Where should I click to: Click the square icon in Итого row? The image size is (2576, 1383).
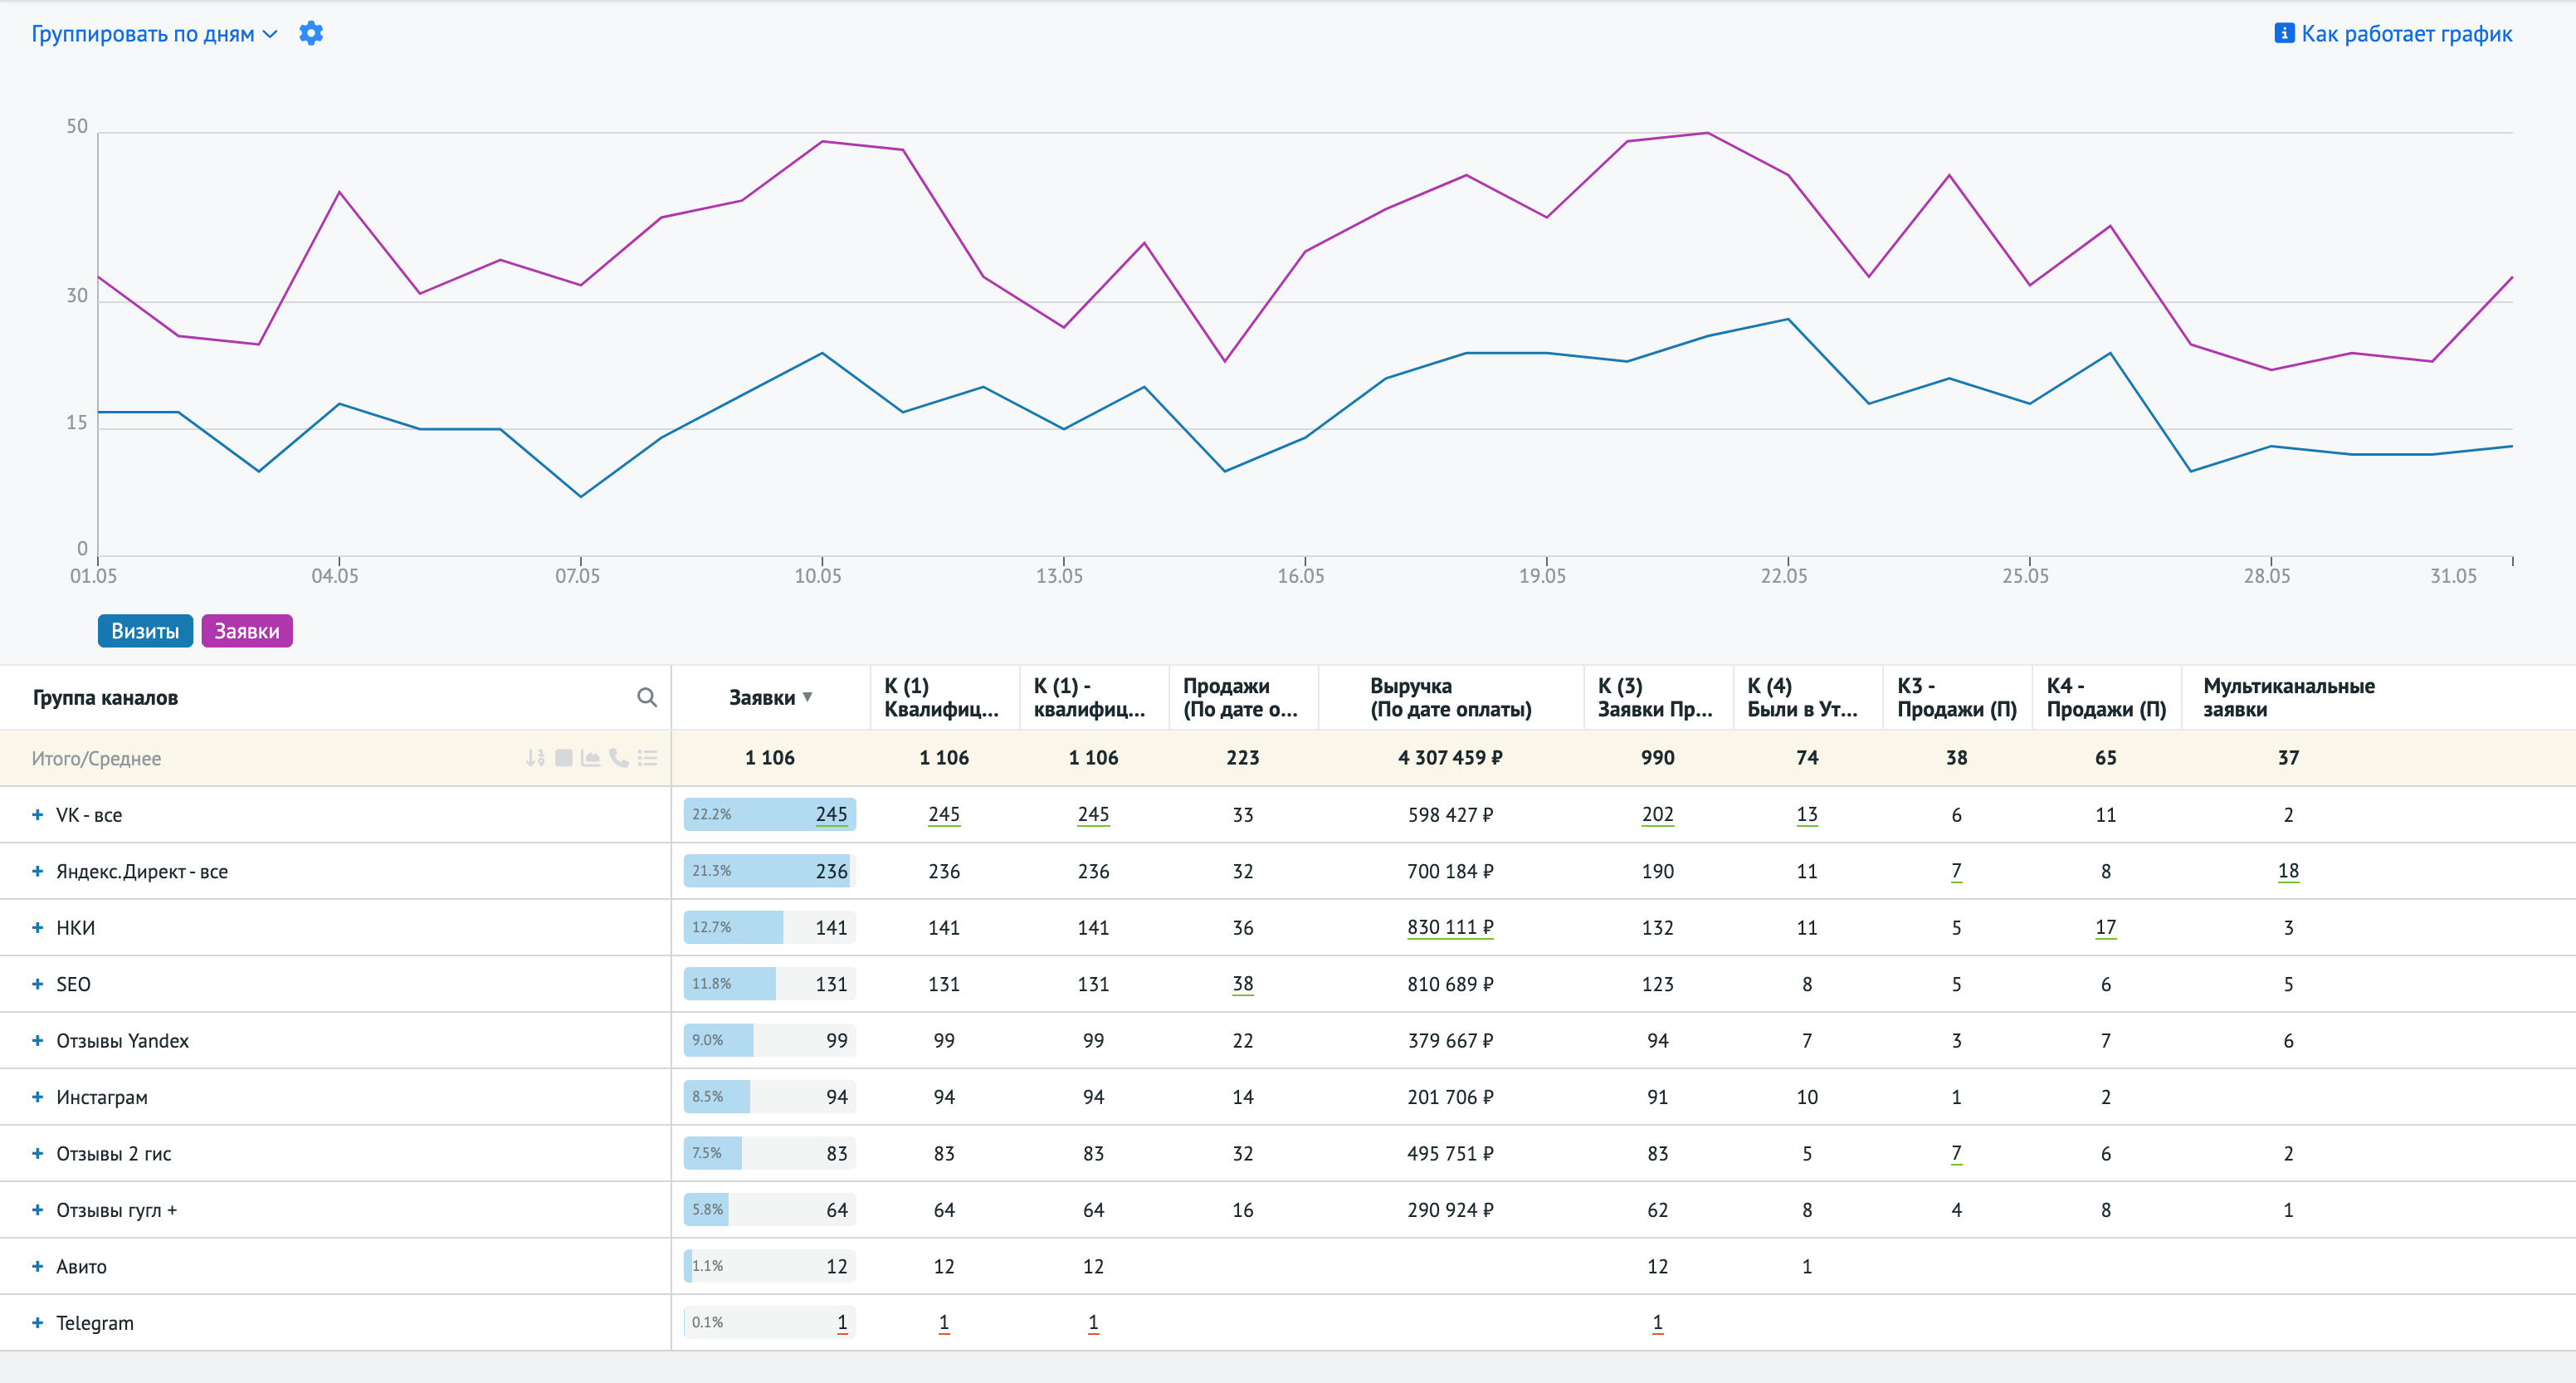pyautogui.click(x=564, y=758)
